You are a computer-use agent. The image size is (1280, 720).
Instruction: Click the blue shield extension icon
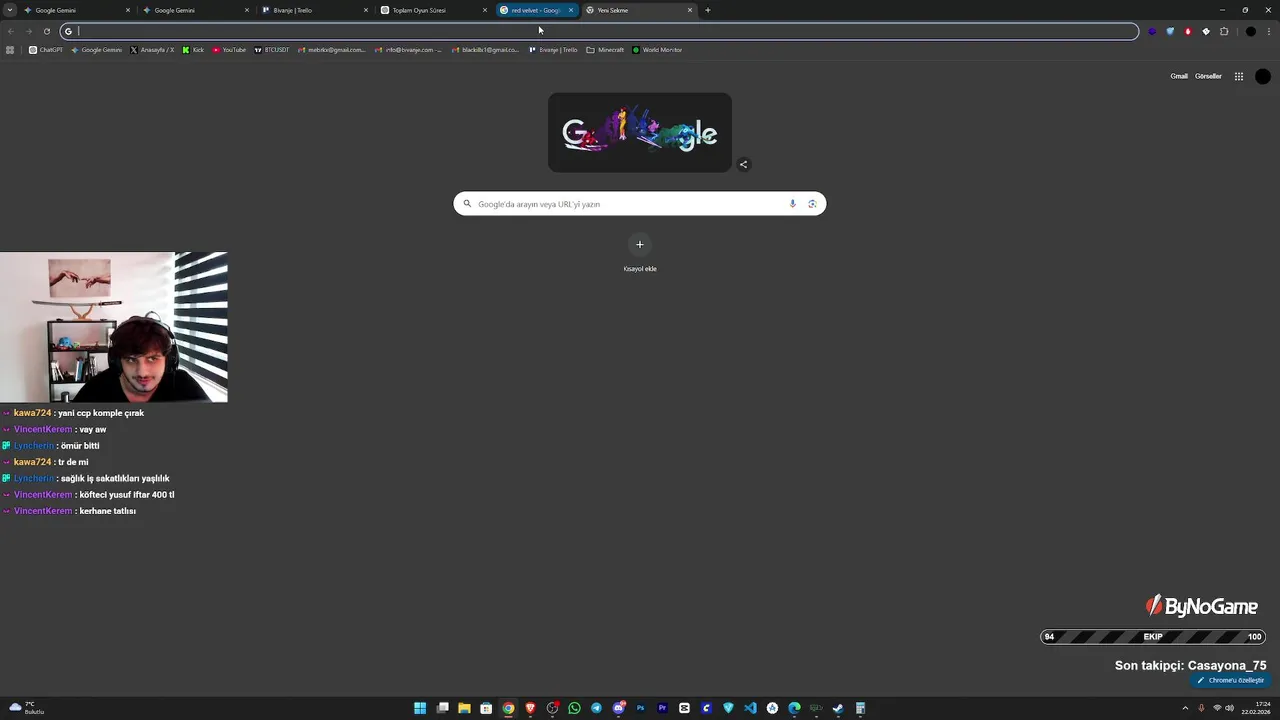1170,31
